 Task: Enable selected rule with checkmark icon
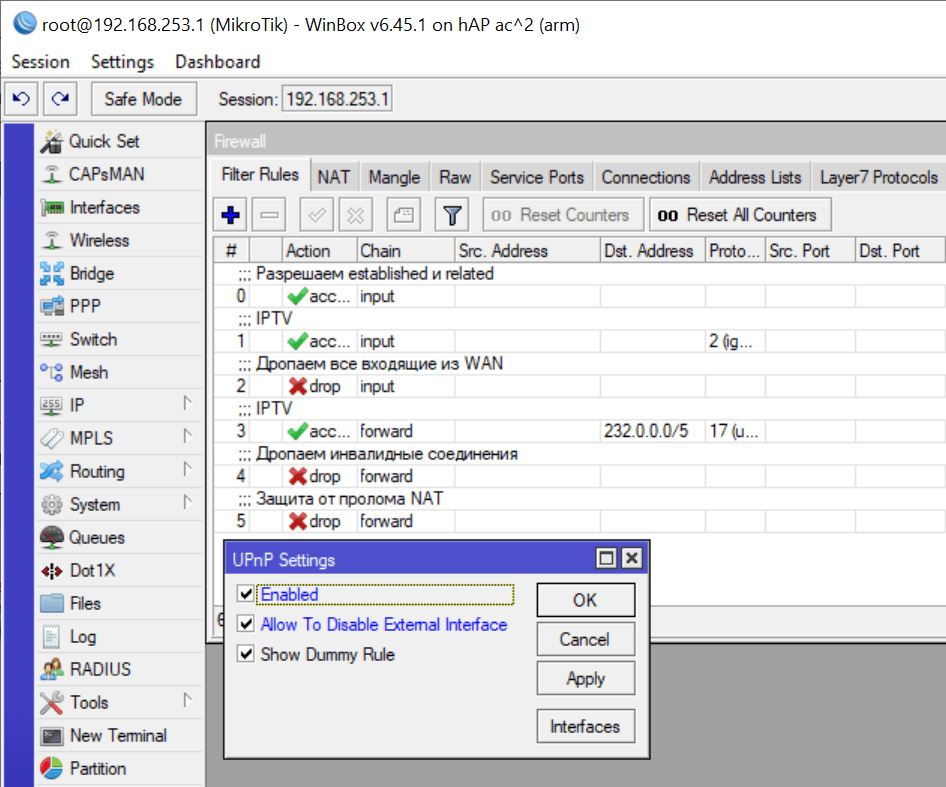click(317, 215)
